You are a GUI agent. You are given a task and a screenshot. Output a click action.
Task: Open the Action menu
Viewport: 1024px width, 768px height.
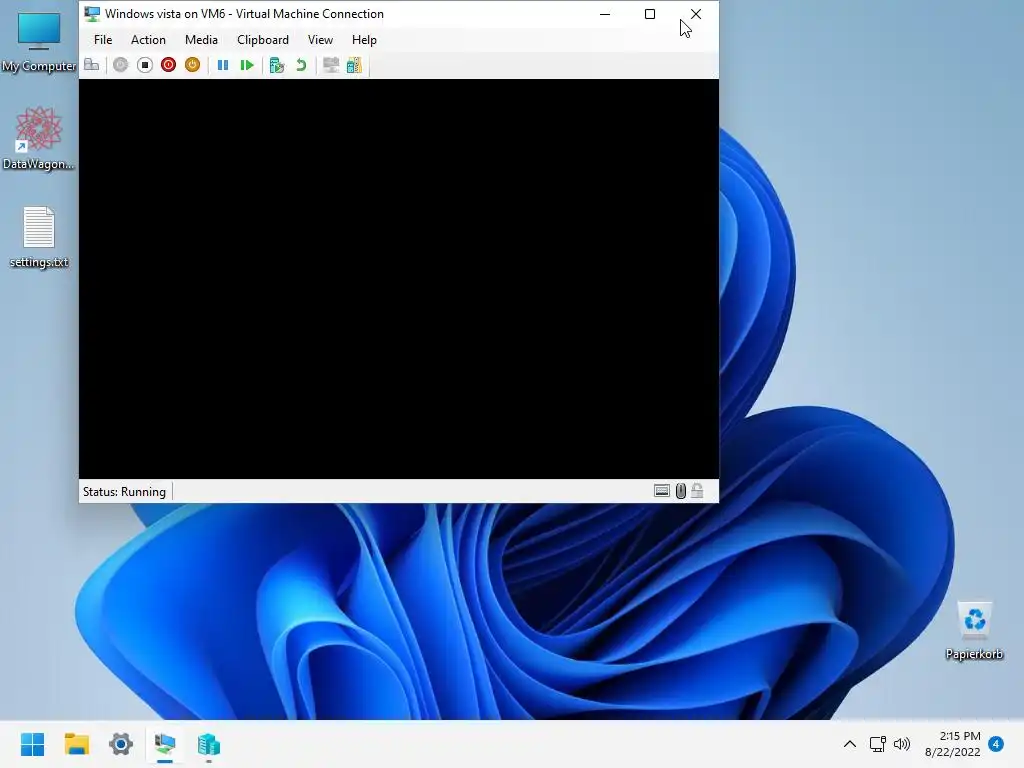click(x=148, y=40)
